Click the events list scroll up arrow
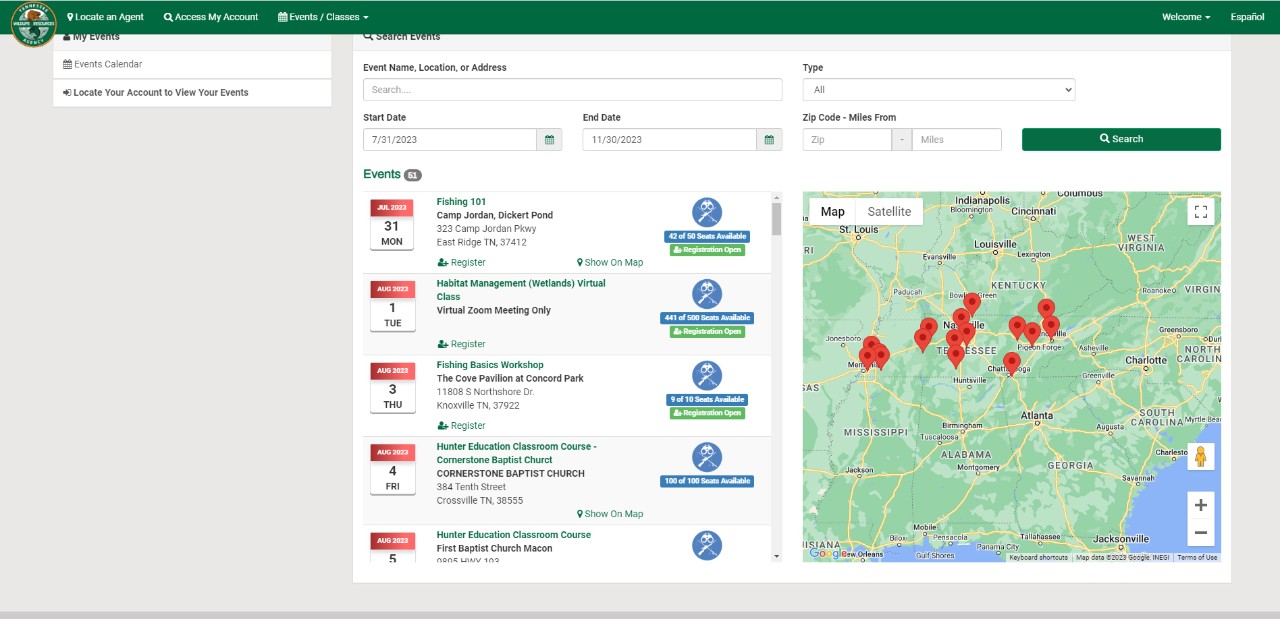This screenshot has height=619, width=1280. [776, 197]
